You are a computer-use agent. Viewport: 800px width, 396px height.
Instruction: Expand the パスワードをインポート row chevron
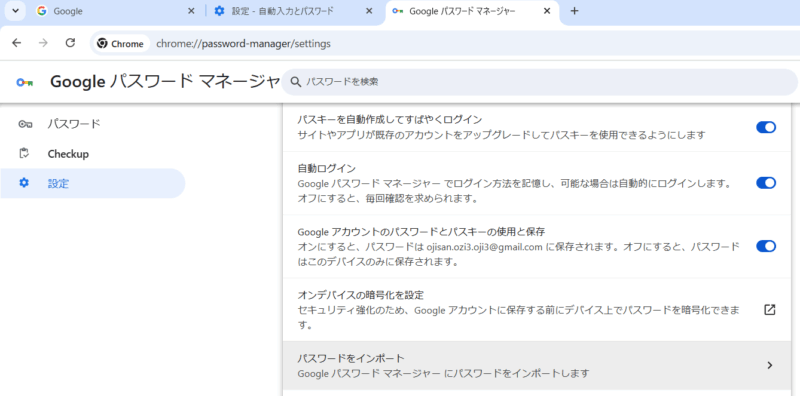coord(770,365)
